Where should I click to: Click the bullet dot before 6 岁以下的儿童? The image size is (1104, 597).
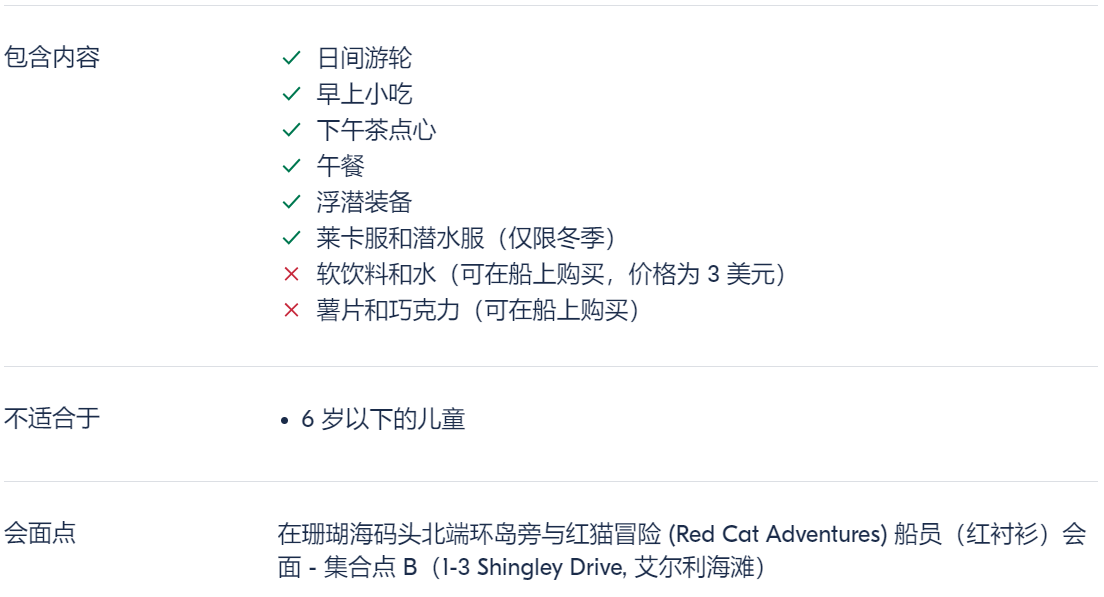[284, 421]
